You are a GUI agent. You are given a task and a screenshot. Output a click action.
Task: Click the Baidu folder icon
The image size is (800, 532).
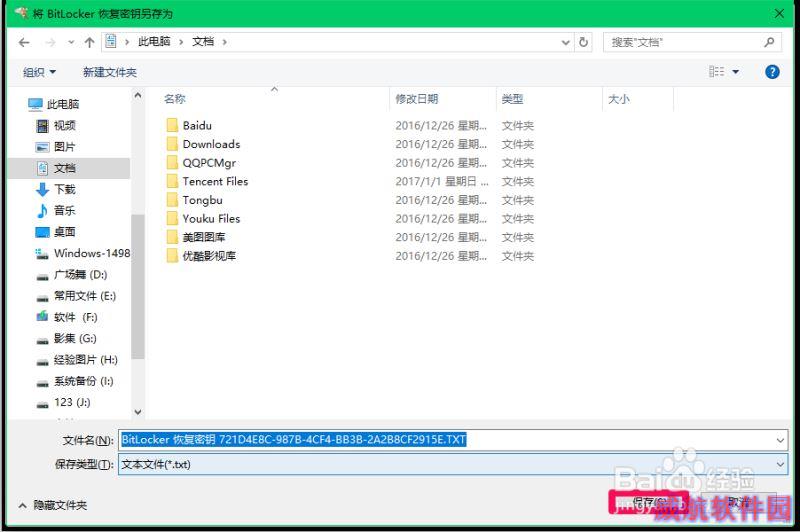pos(172,125)
